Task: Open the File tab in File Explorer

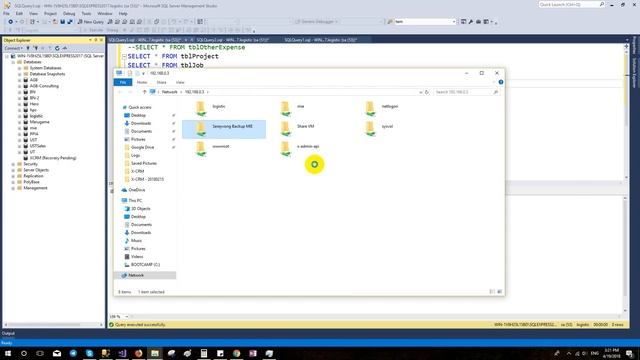Action: (123, 82)
